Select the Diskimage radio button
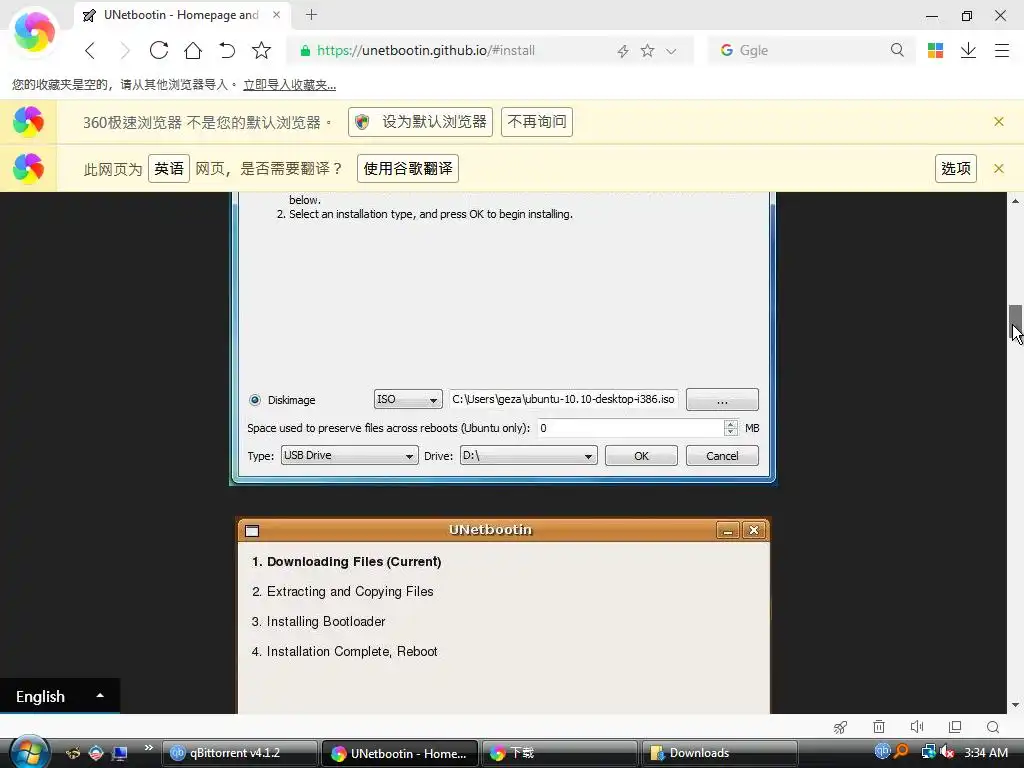The height and width of the screenshot is (768, 1024). pos(255,400)
